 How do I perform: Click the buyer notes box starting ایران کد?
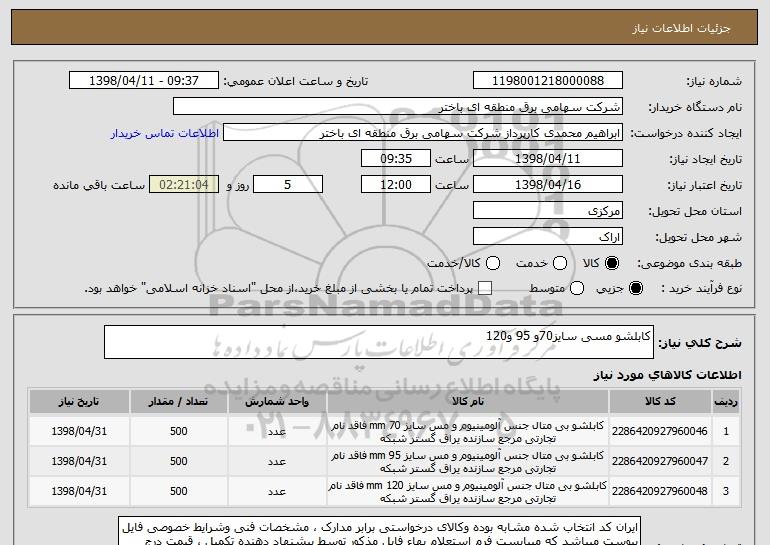click(x=379, y=531)
